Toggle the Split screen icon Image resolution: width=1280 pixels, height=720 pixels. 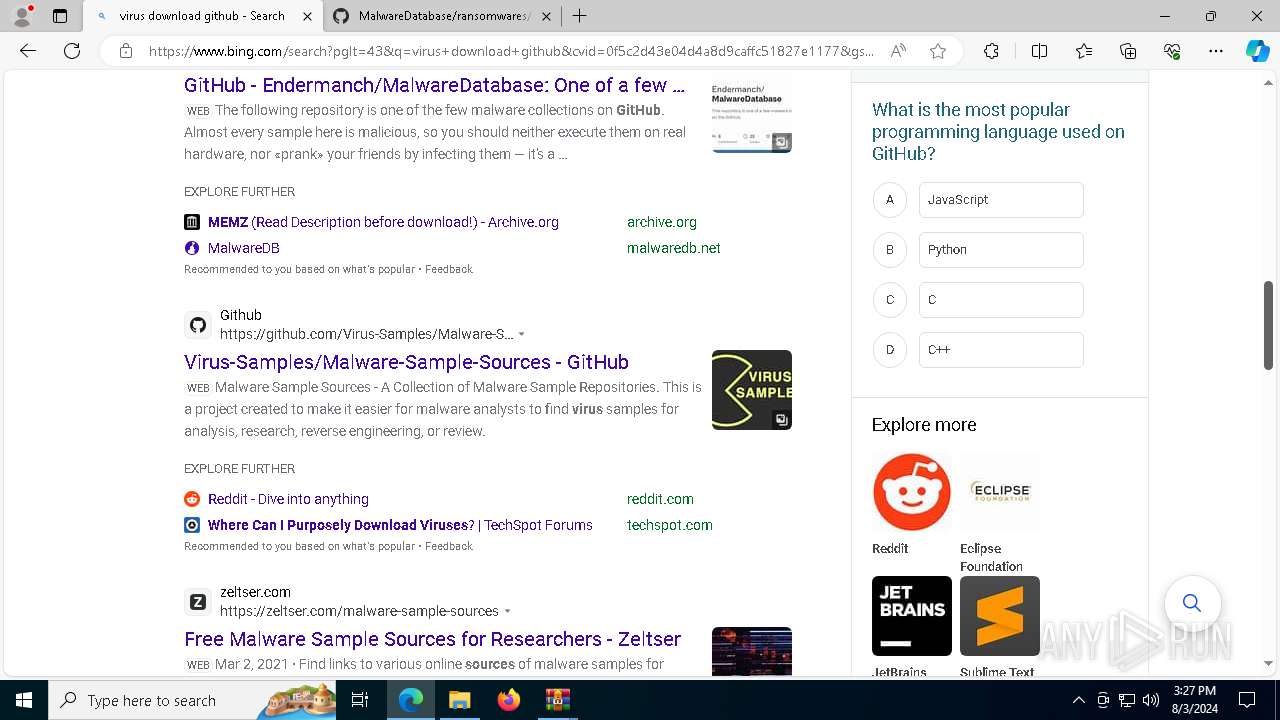point(1039,51)
